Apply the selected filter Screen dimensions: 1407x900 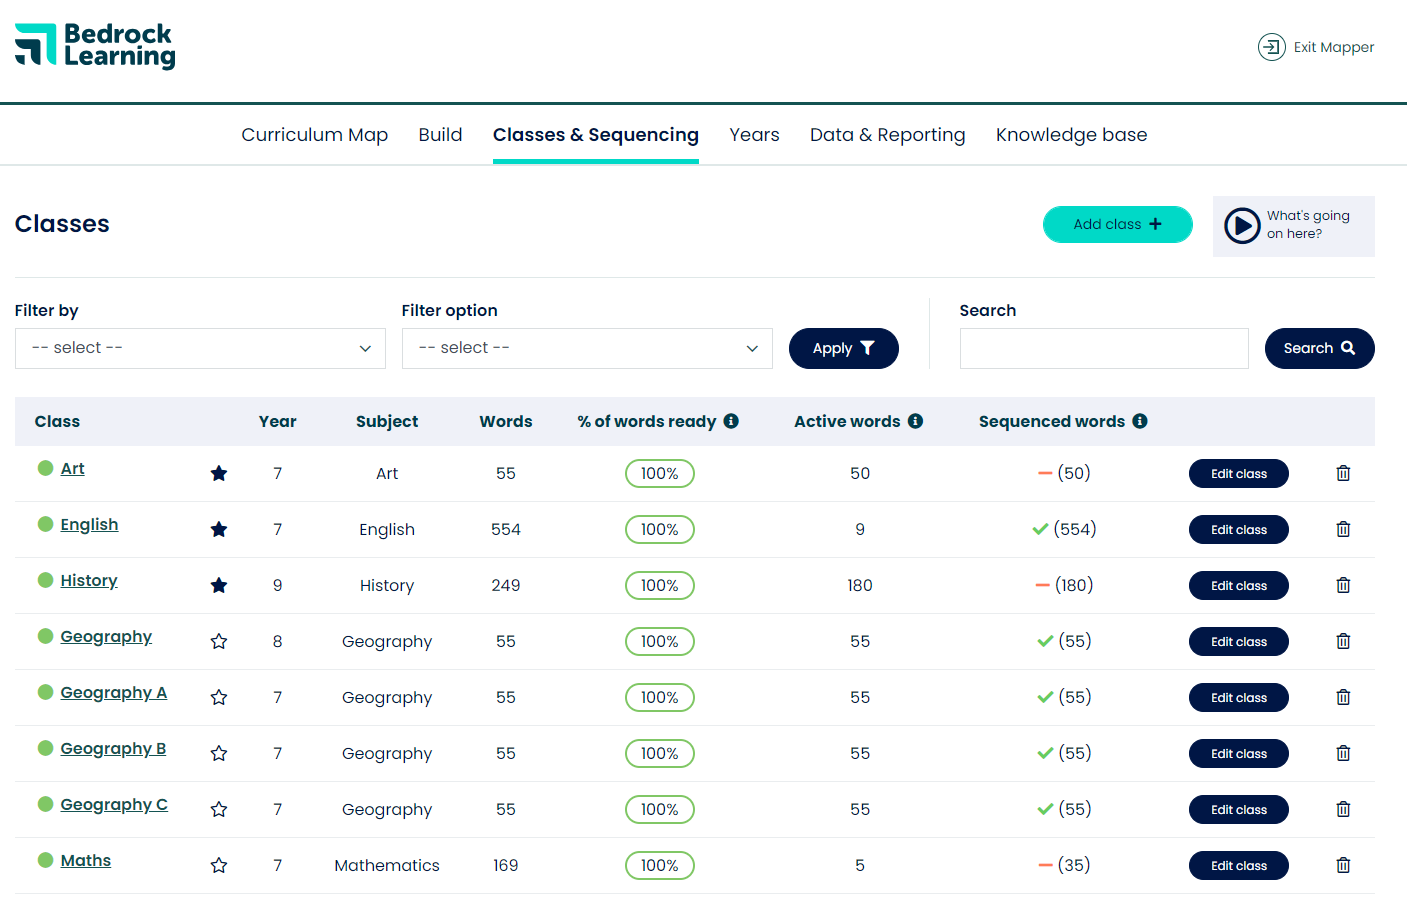(844, 348)
